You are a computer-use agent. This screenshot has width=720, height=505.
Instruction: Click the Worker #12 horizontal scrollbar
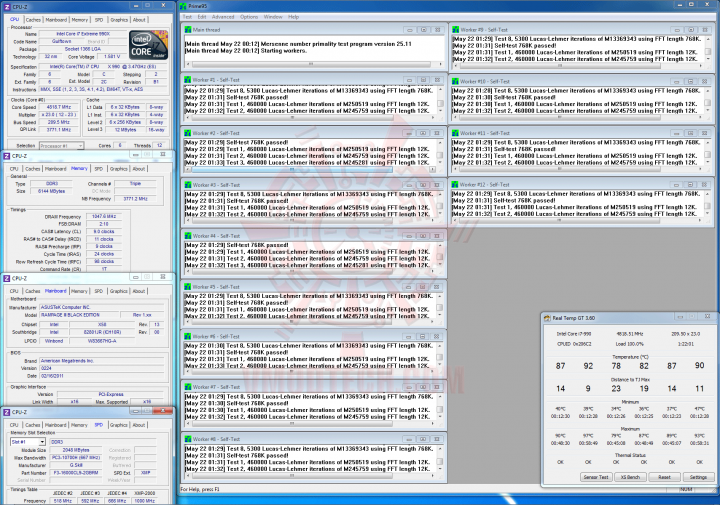click(x=579, y=221)
